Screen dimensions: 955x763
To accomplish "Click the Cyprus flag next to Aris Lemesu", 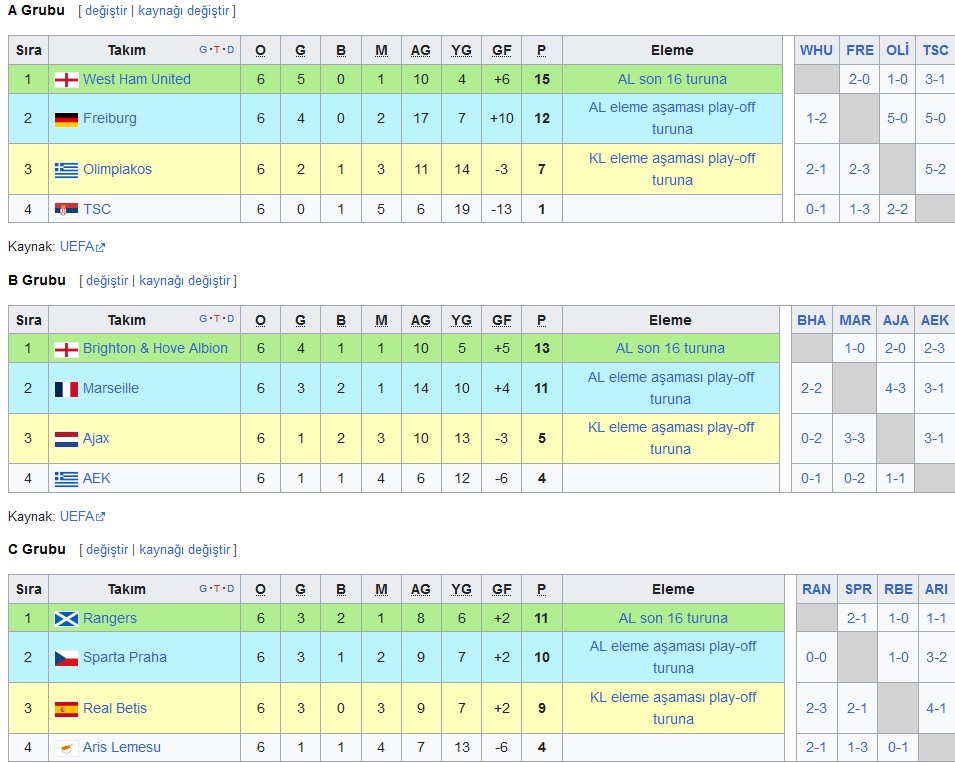I will (x=66, y=748).
